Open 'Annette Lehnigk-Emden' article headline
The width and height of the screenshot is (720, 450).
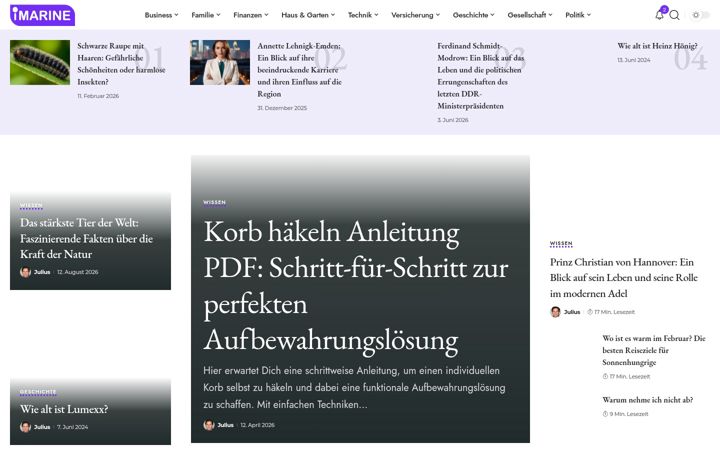point(299,70)
